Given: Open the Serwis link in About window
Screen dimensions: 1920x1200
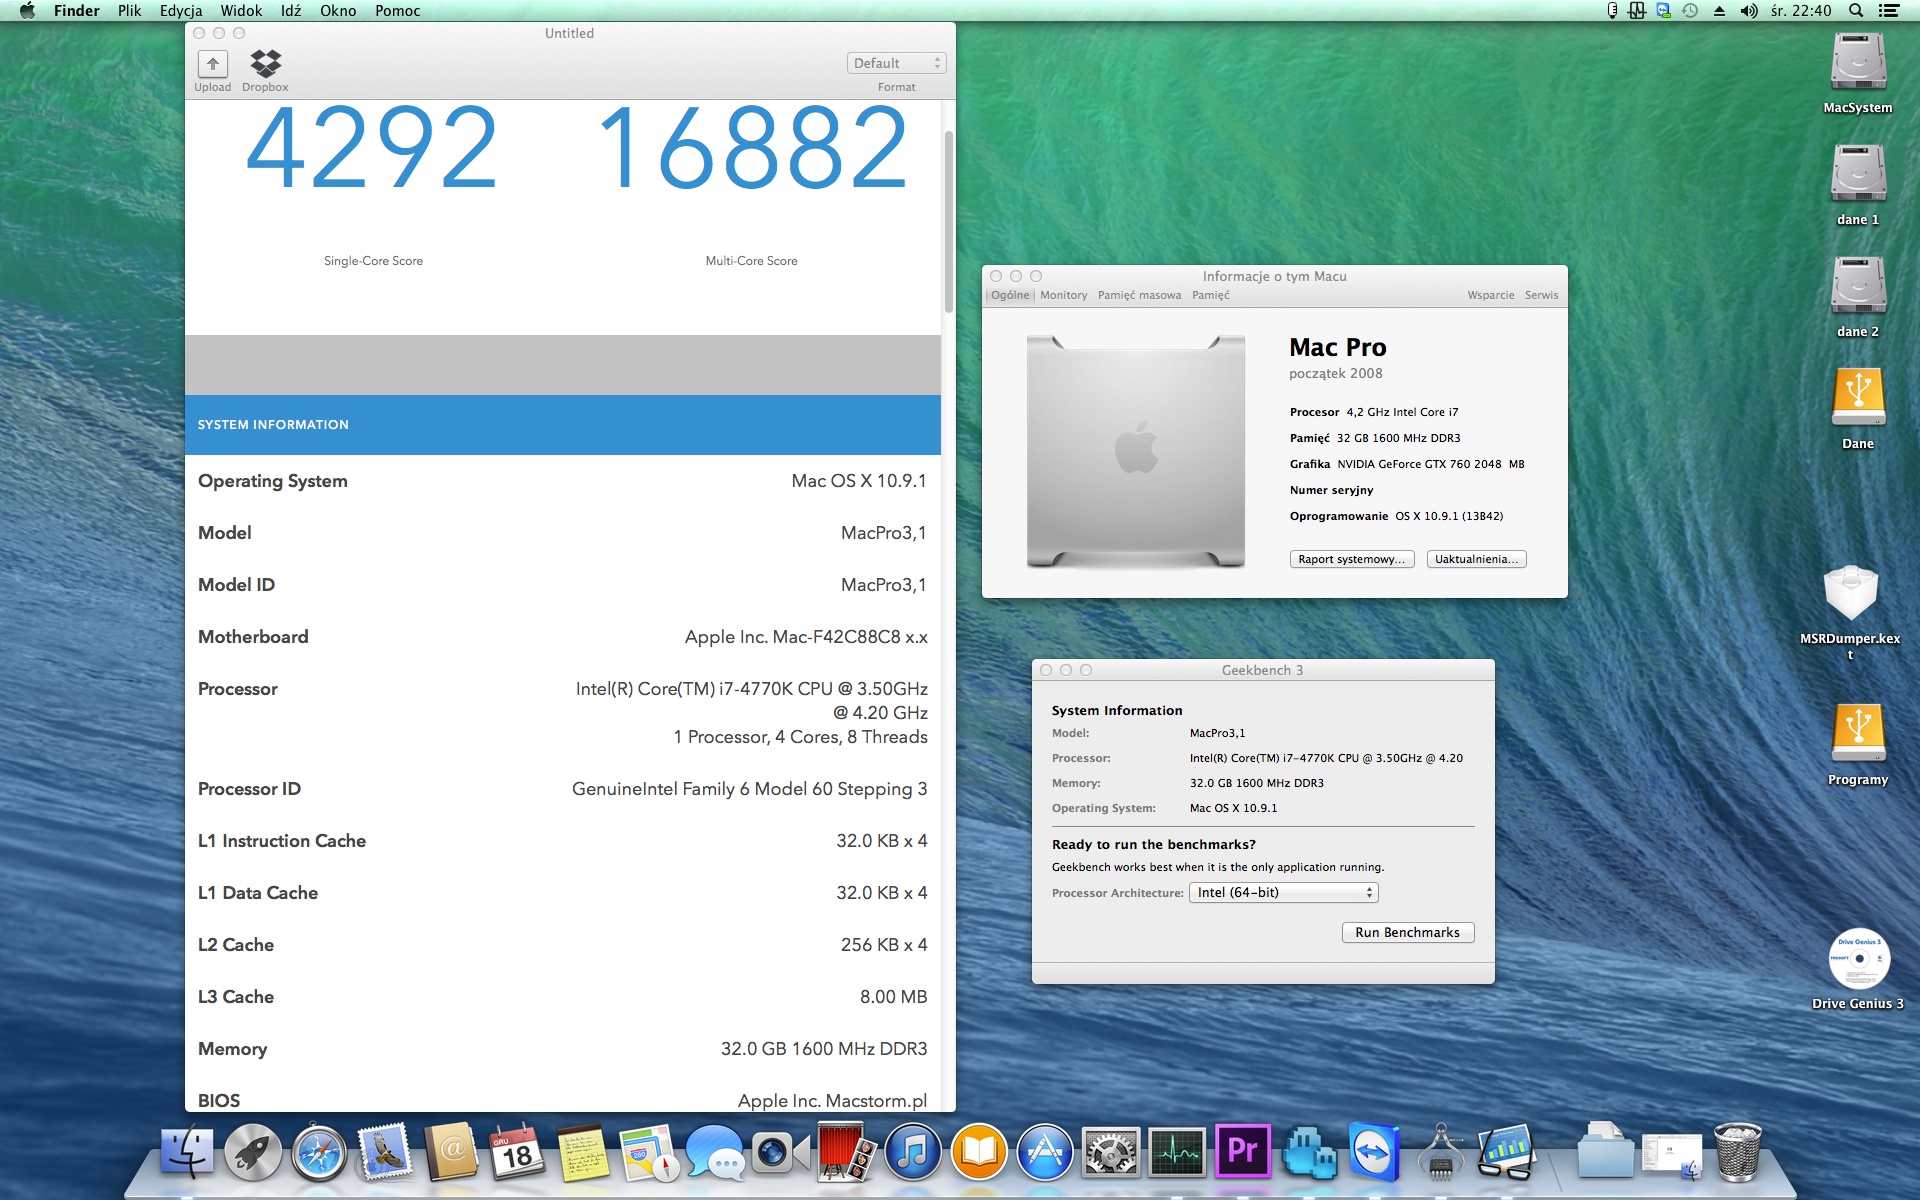Looking at the screenshot, I should (1541, 295).
